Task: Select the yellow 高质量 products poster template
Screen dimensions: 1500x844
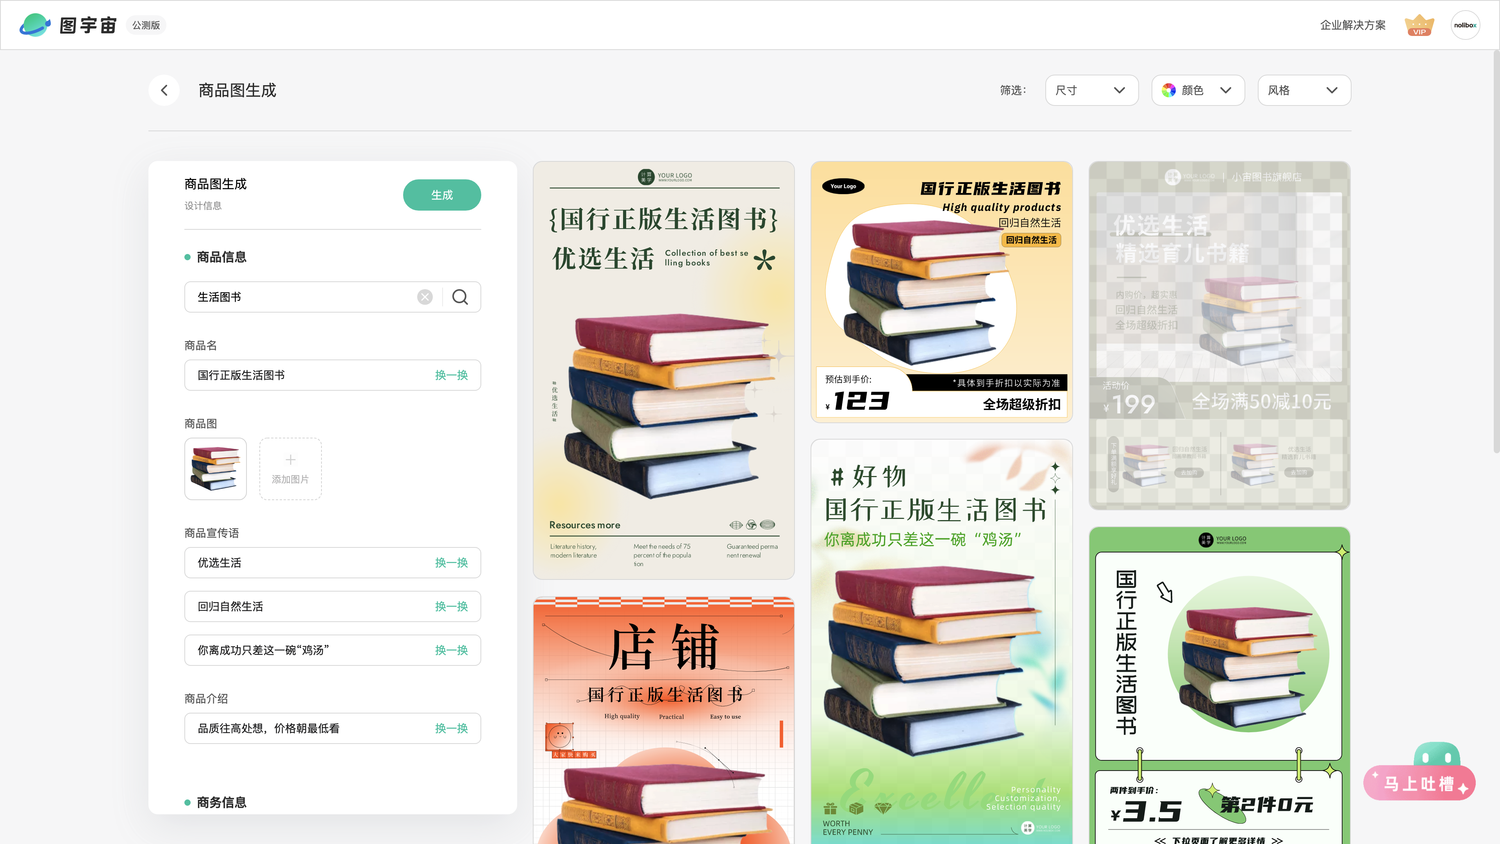Action: [x=941, y=292]
